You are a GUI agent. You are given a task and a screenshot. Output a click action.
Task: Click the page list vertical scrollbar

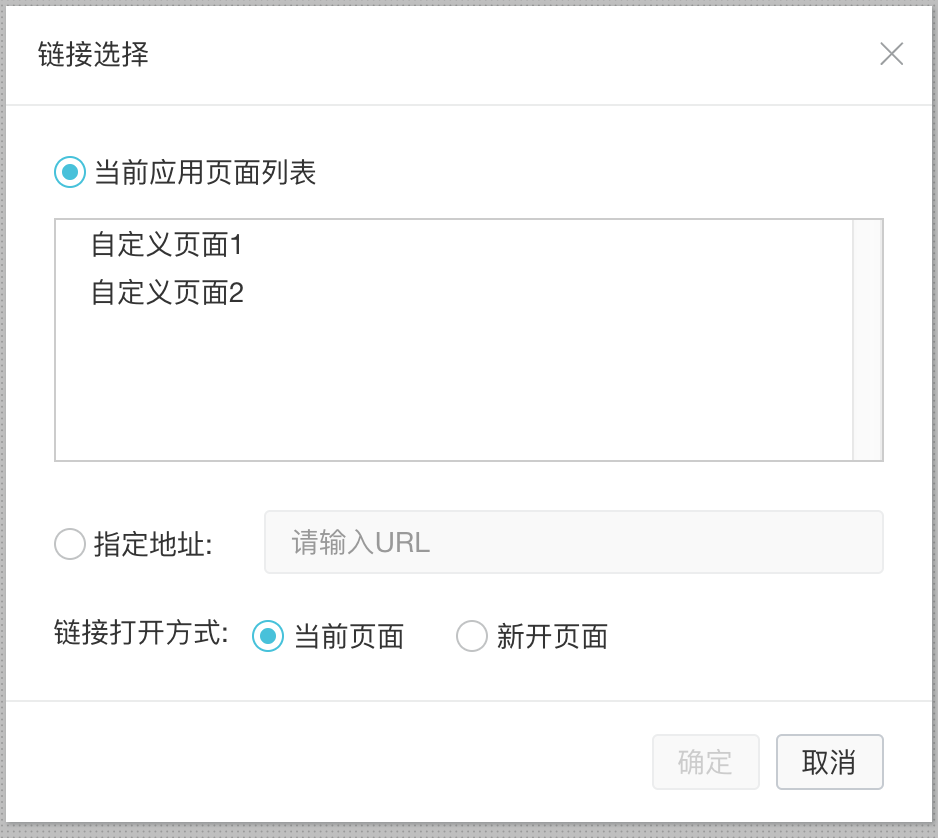(867, 340)
